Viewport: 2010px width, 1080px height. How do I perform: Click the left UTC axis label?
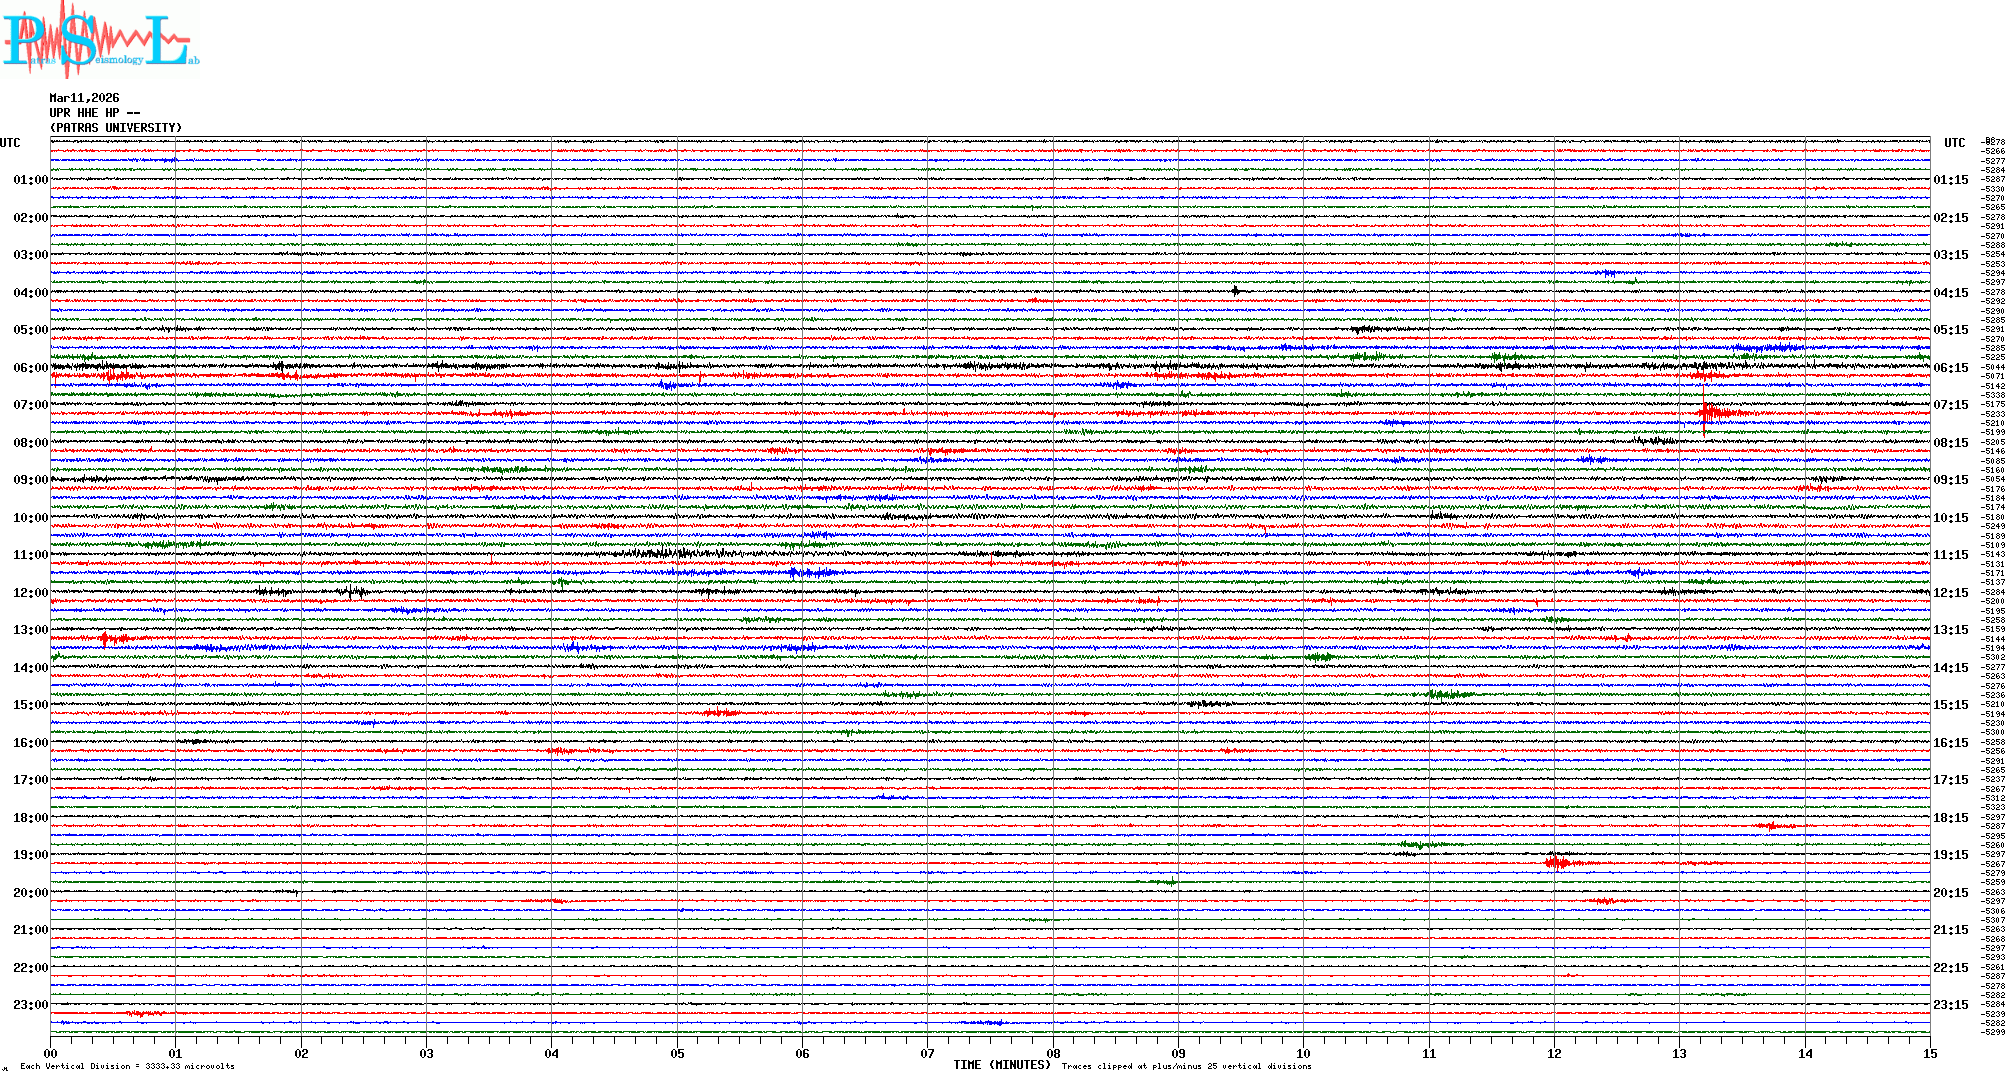pos(10,143)
